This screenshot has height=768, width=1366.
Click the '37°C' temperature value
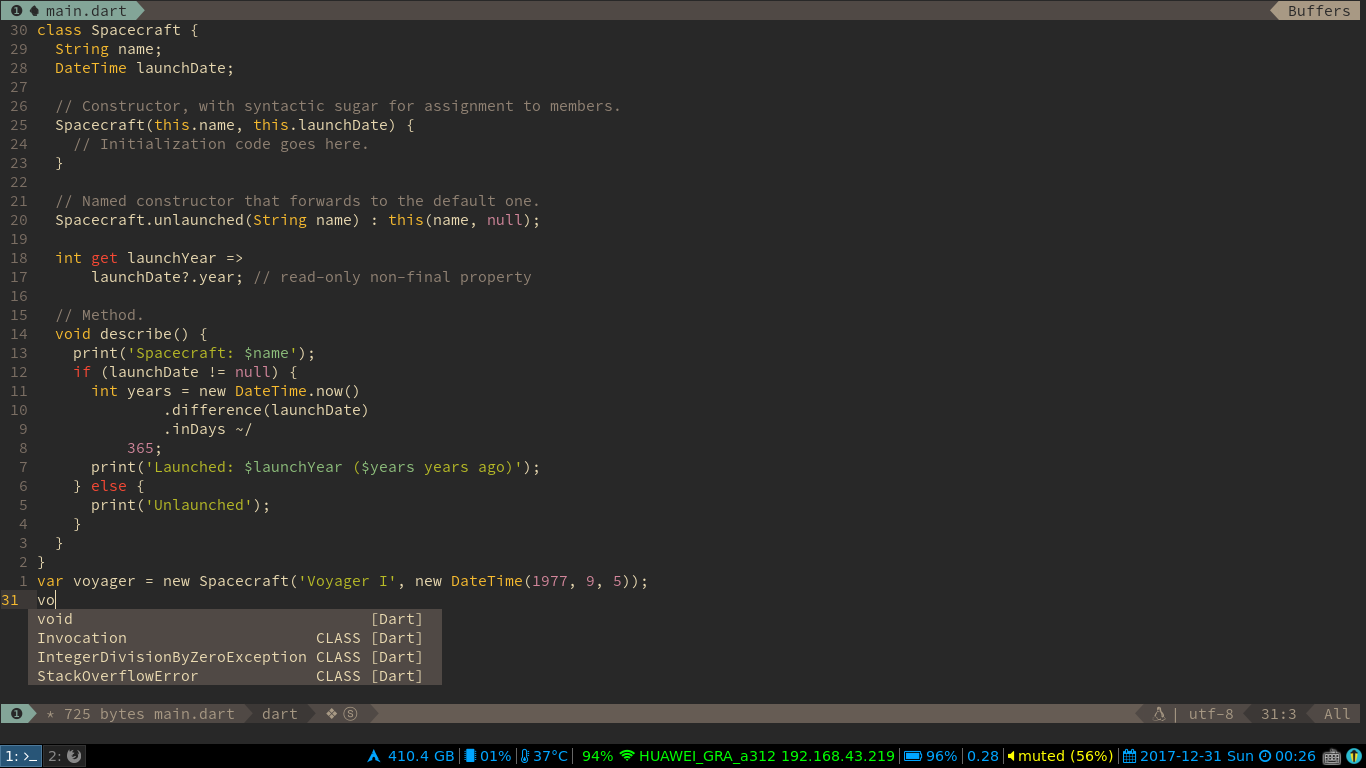[x=550, y=756]
